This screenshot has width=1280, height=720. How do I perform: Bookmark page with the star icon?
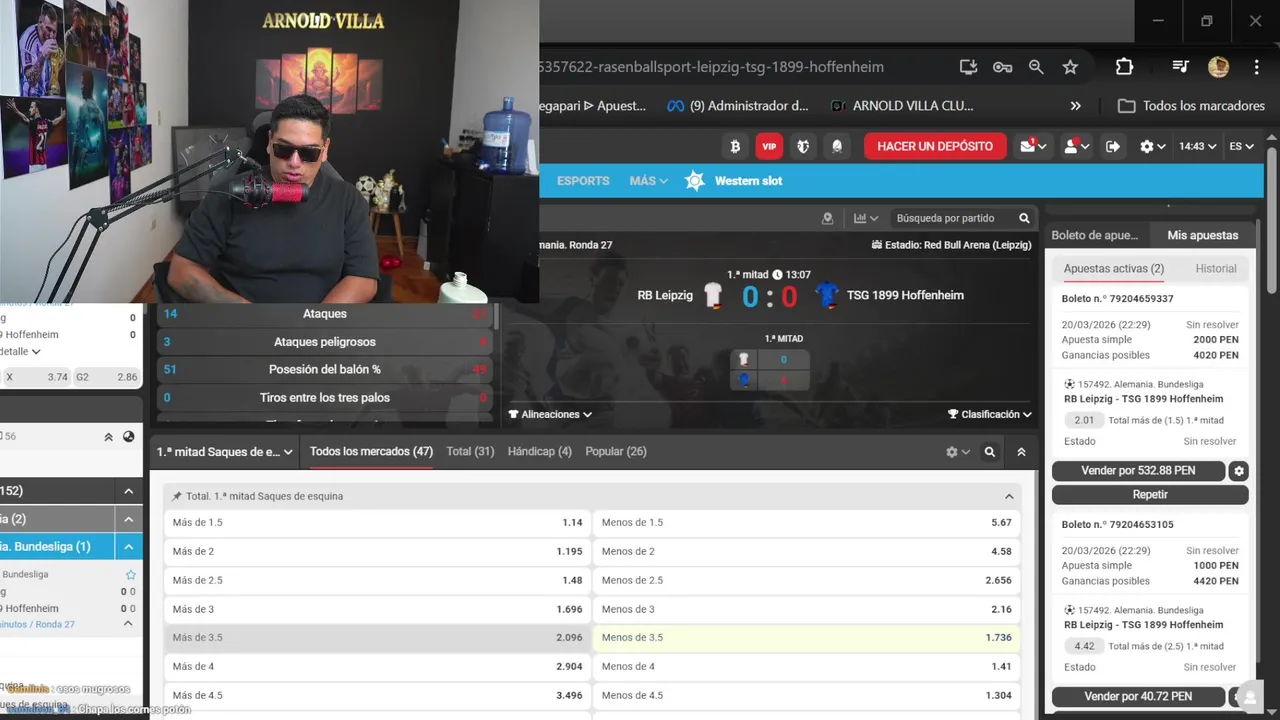1070,67
